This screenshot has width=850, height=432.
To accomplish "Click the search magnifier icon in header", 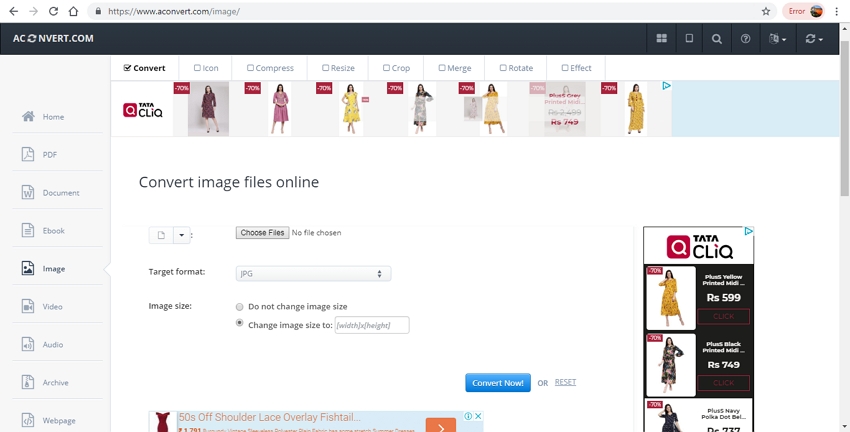I will point(717,39).
